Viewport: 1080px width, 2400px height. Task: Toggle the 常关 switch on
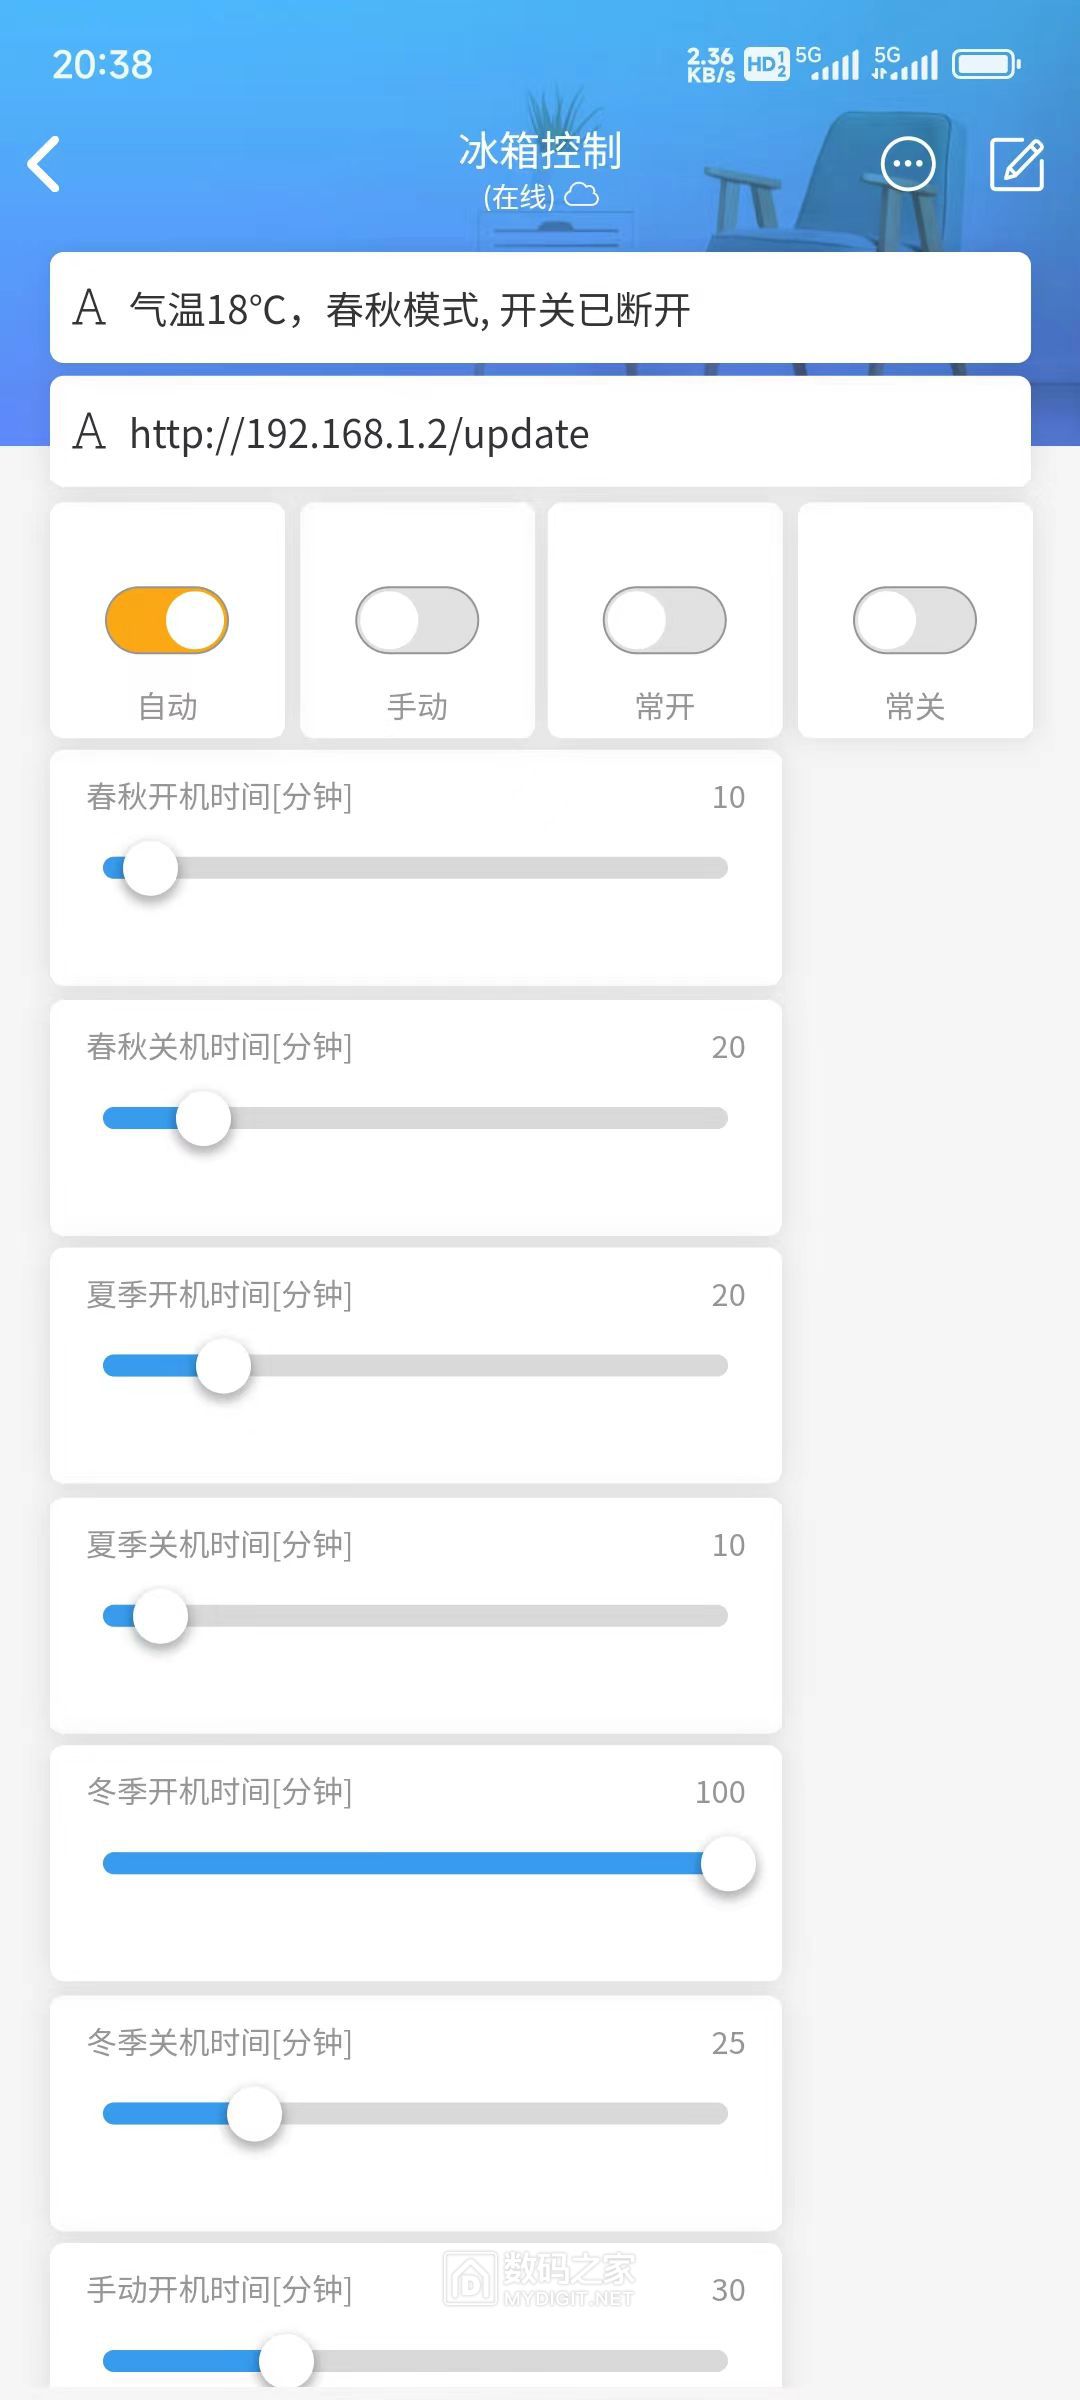tap(915, 620)
